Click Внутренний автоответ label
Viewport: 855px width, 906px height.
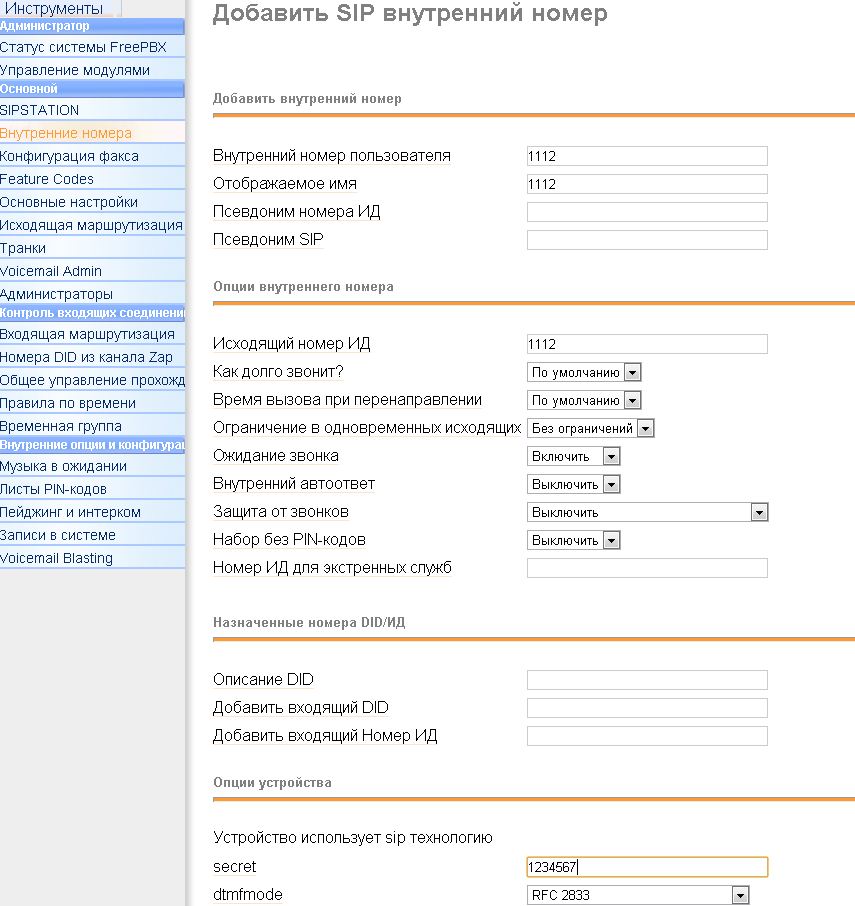coord(294,484)
